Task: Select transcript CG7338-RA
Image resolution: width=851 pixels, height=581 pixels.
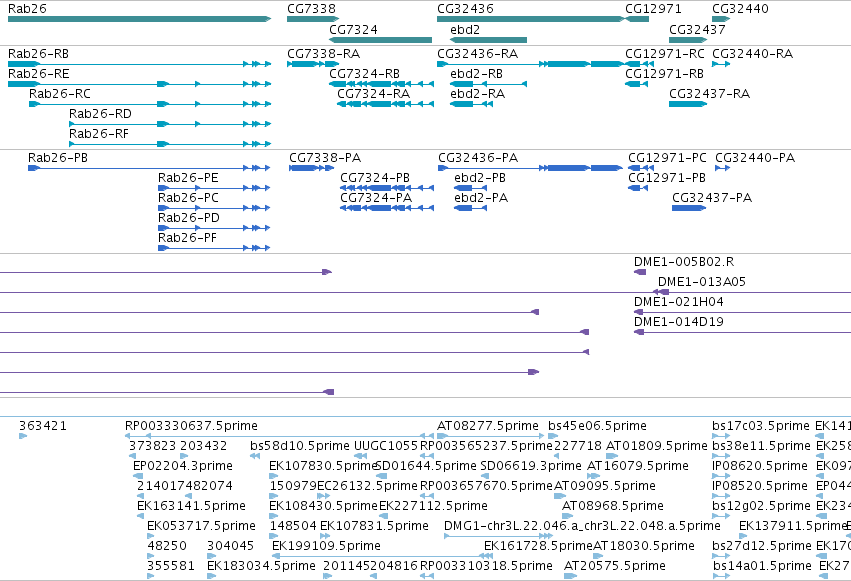Action: [x=313, y=64]
